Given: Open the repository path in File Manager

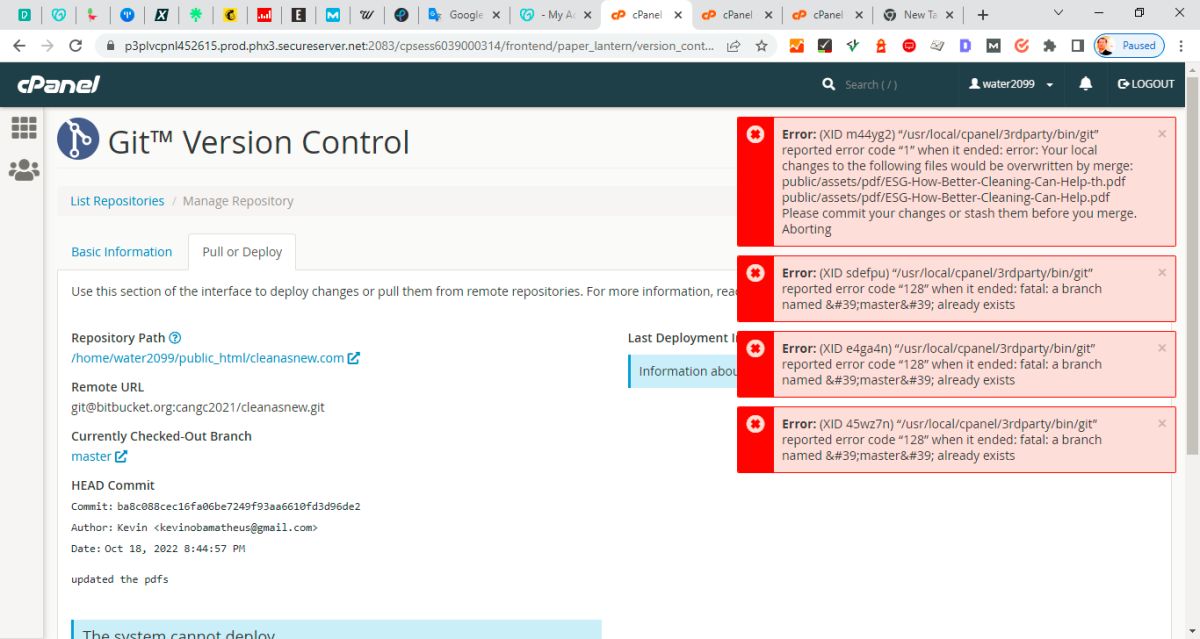Looking at the screenshot, I should click(215, 357).
